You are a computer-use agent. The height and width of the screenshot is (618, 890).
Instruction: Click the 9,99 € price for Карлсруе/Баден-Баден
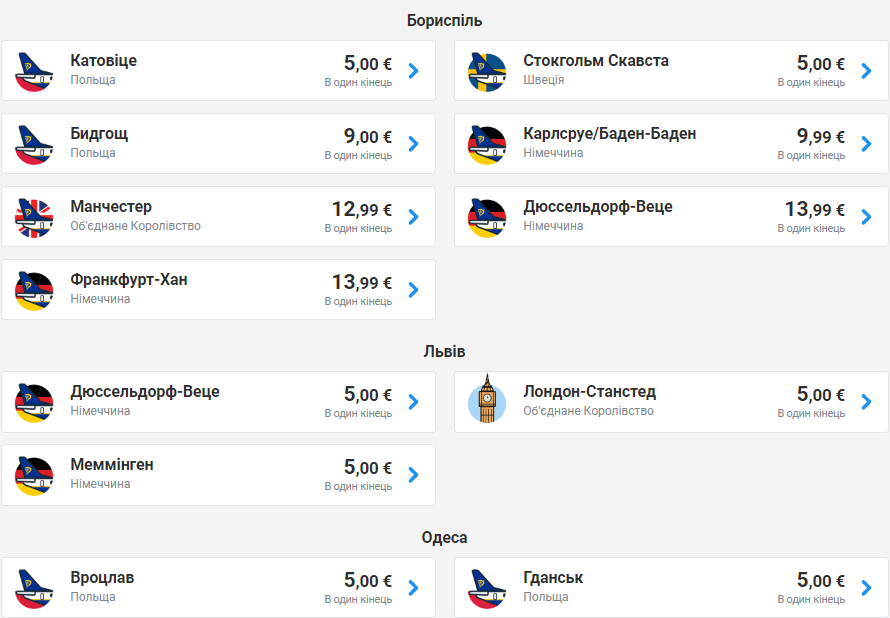click(814, 136)
